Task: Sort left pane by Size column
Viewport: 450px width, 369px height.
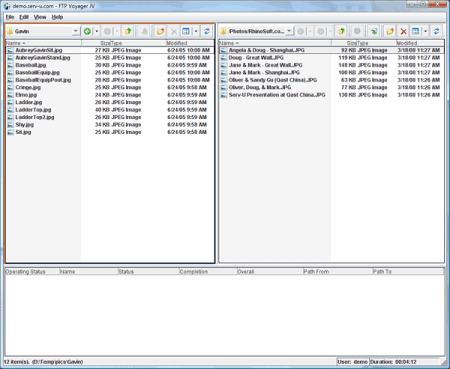Action: tap(96, 43)
